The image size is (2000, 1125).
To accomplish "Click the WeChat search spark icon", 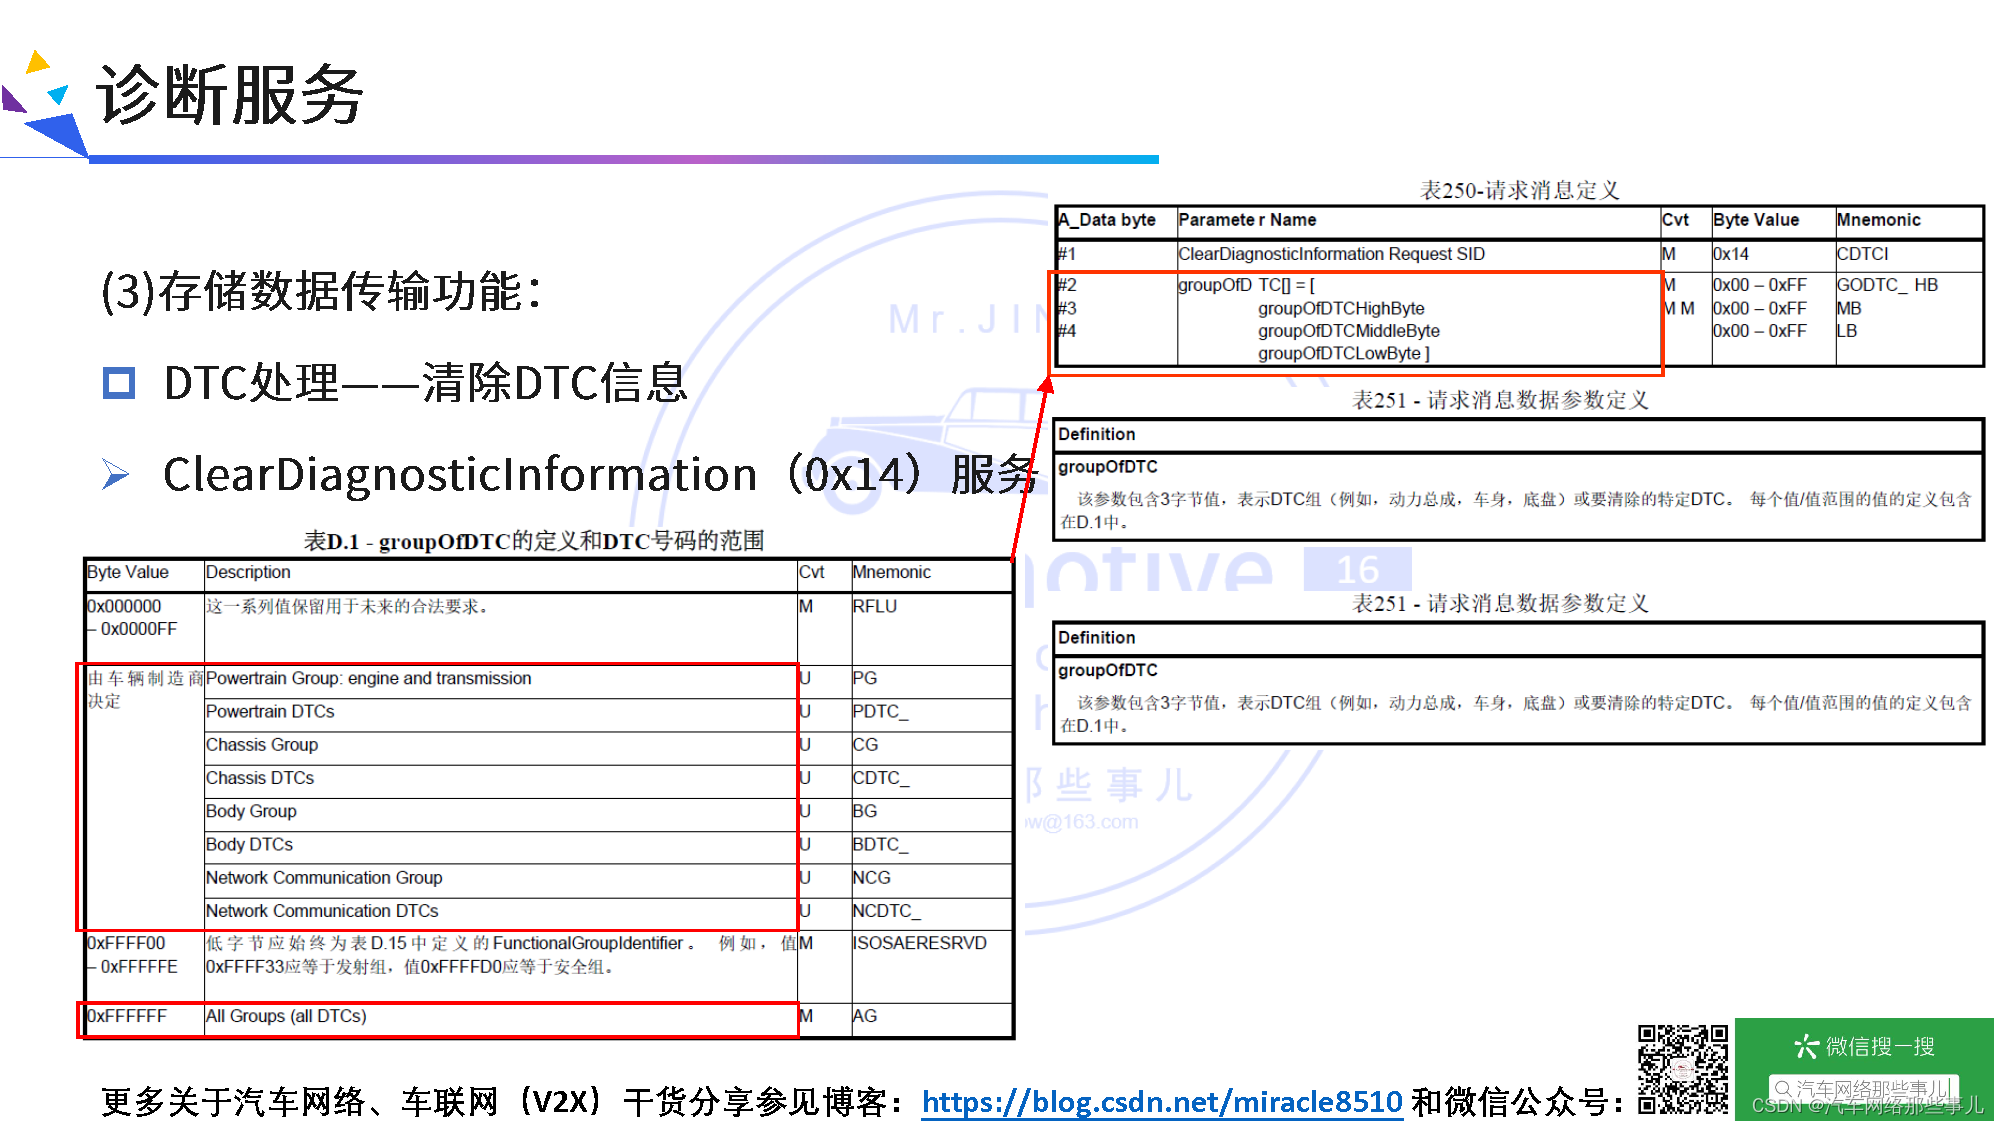I will [1805, 1046].
